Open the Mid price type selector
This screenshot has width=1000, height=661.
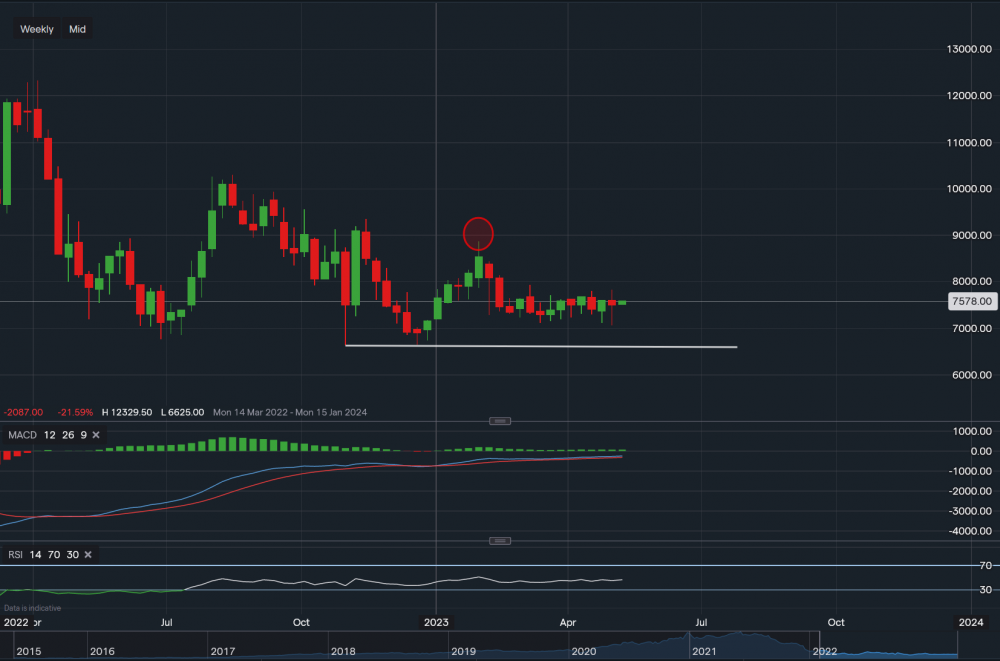(77, 29)
